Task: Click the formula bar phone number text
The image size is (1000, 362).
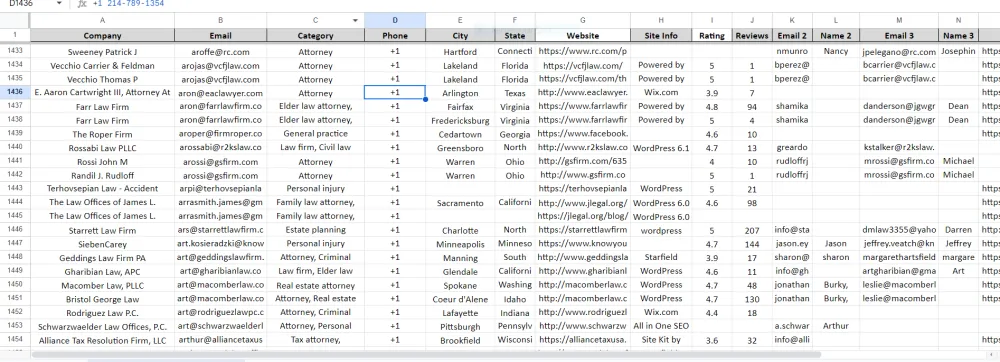Action: (128, 4)
